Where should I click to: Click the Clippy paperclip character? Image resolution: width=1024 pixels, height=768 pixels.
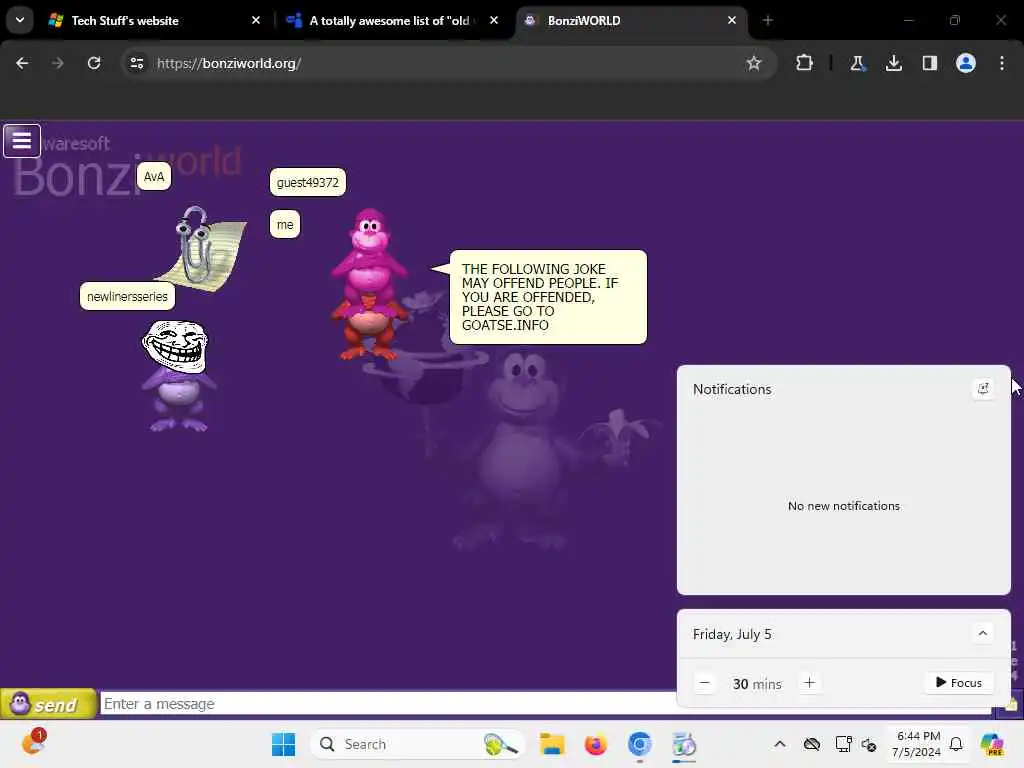(199, 247)
